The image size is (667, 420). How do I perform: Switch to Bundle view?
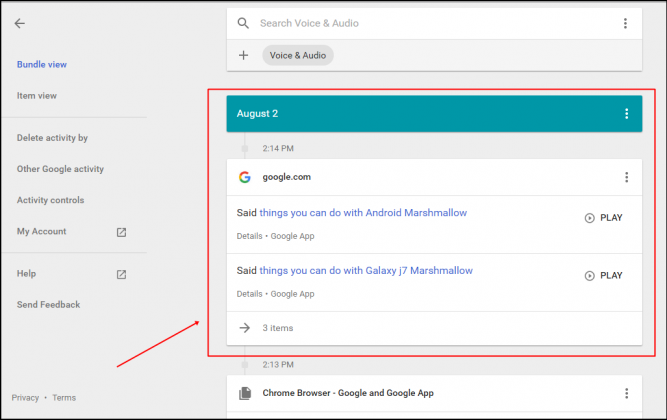click(x=42, y=65)
